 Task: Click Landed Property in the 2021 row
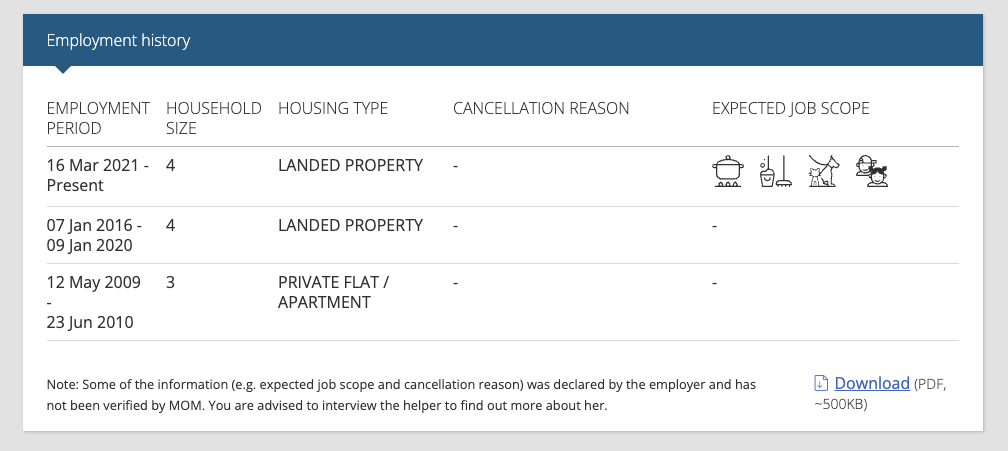coord(350,166)
